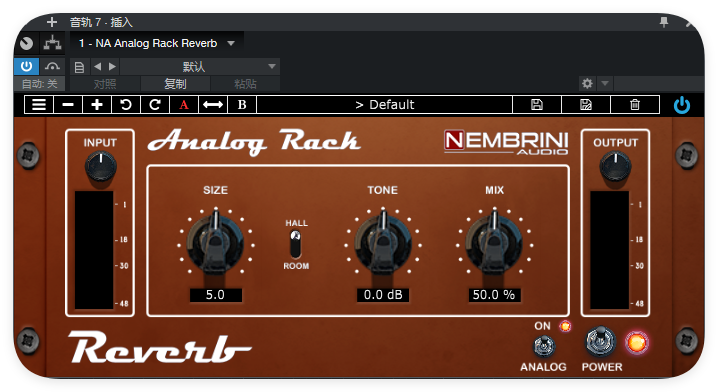Open the routing sidechain icon

(53, 43)
